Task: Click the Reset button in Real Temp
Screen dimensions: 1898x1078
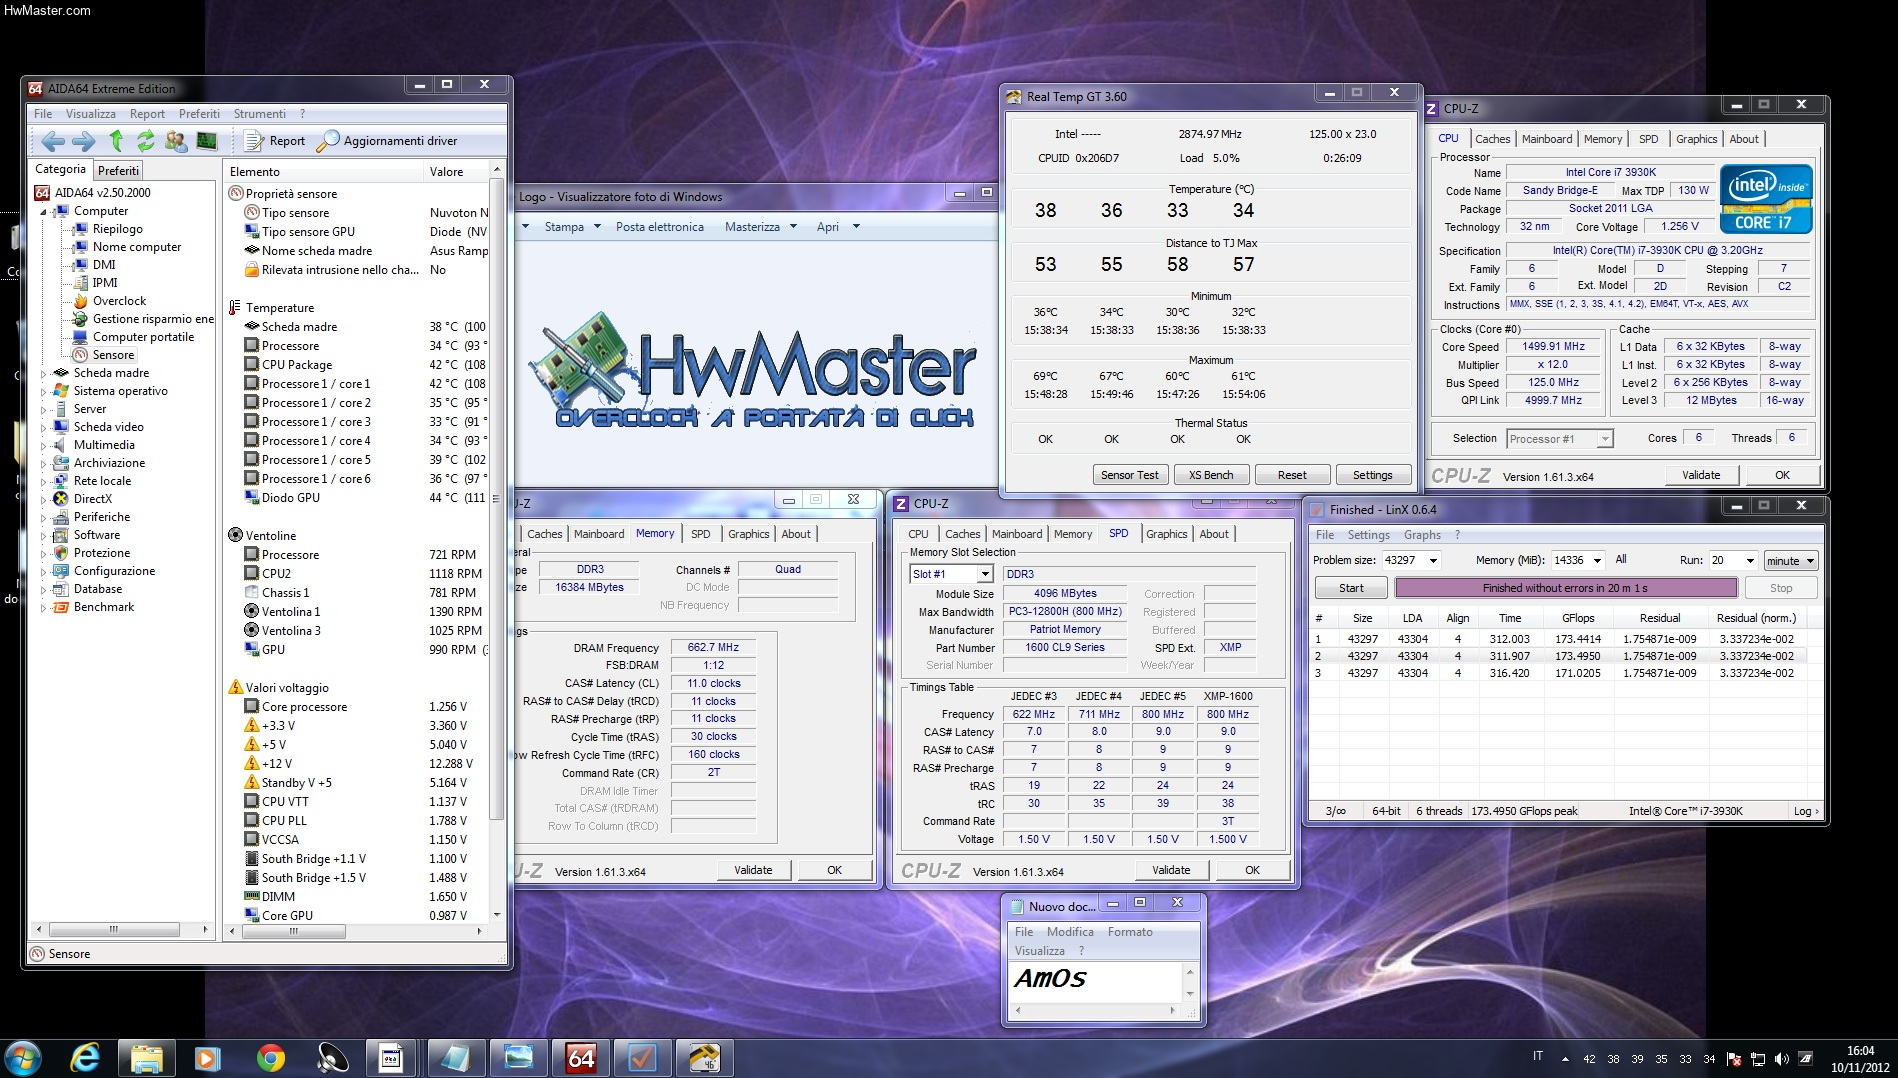Action: pyautogui.click(x=1292, y=475)
